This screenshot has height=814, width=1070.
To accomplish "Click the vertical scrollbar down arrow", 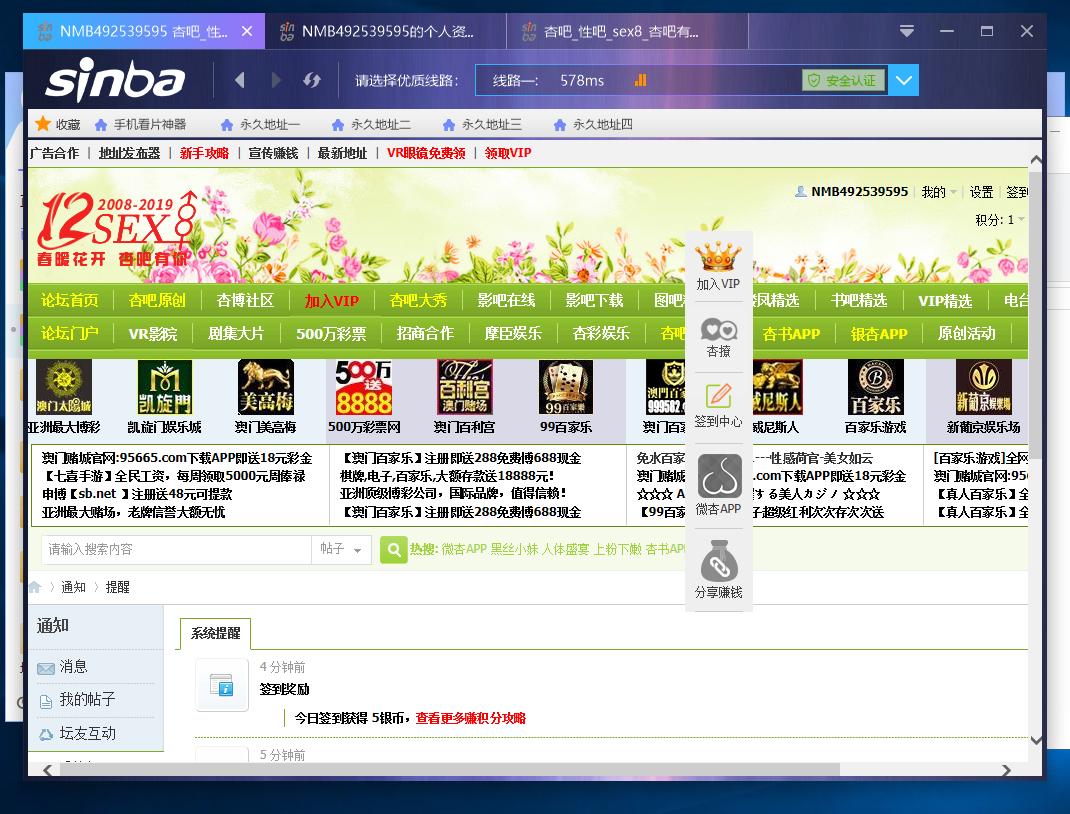I will point(1035,740).
